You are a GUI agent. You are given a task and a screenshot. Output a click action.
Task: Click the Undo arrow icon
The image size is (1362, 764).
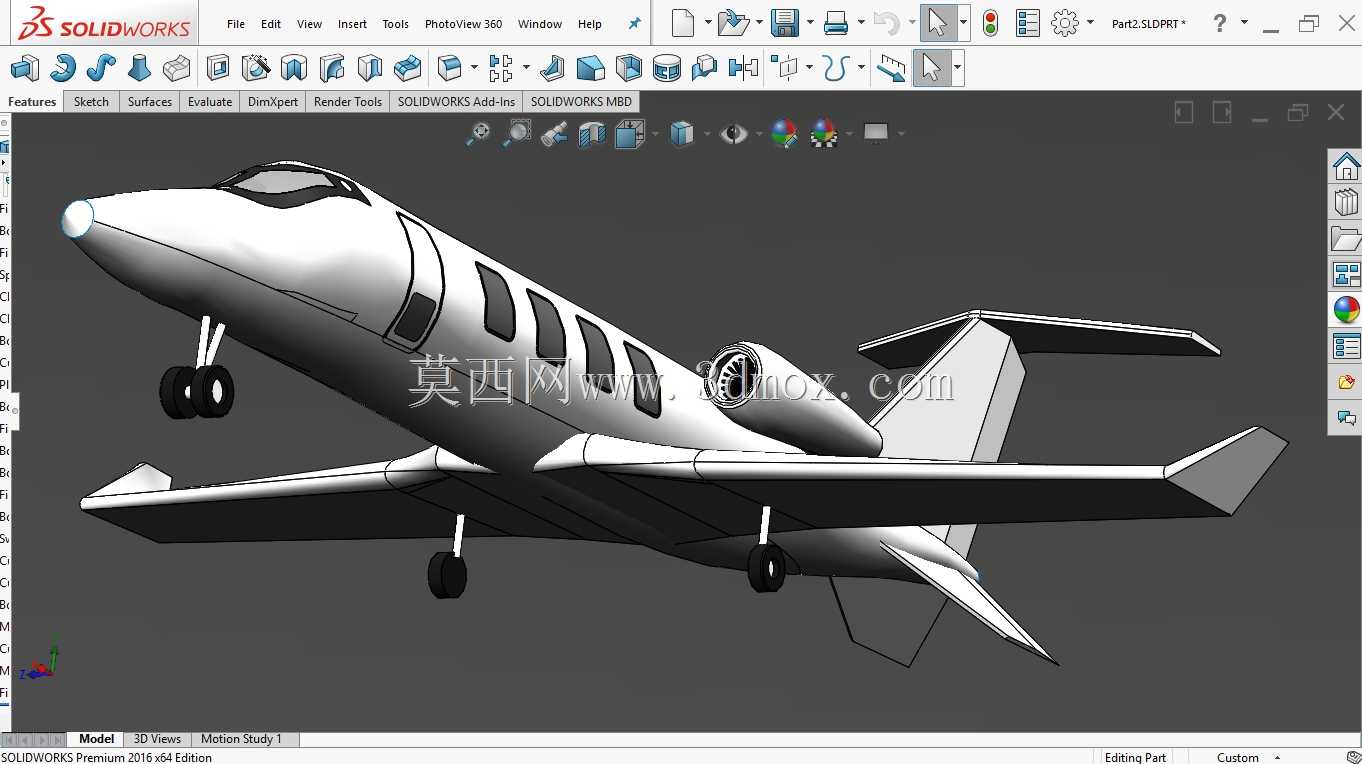[886, 23]
